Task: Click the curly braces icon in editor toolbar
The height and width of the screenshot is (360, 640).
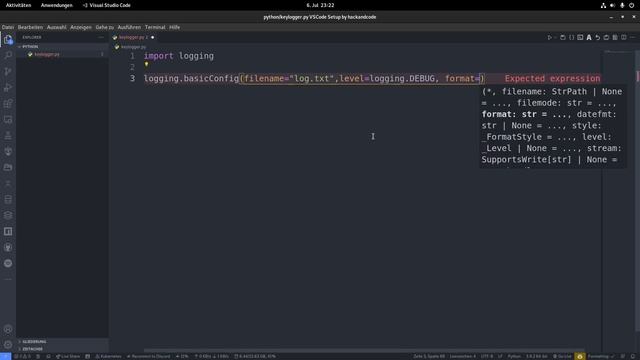Action: tap(571, 38)
